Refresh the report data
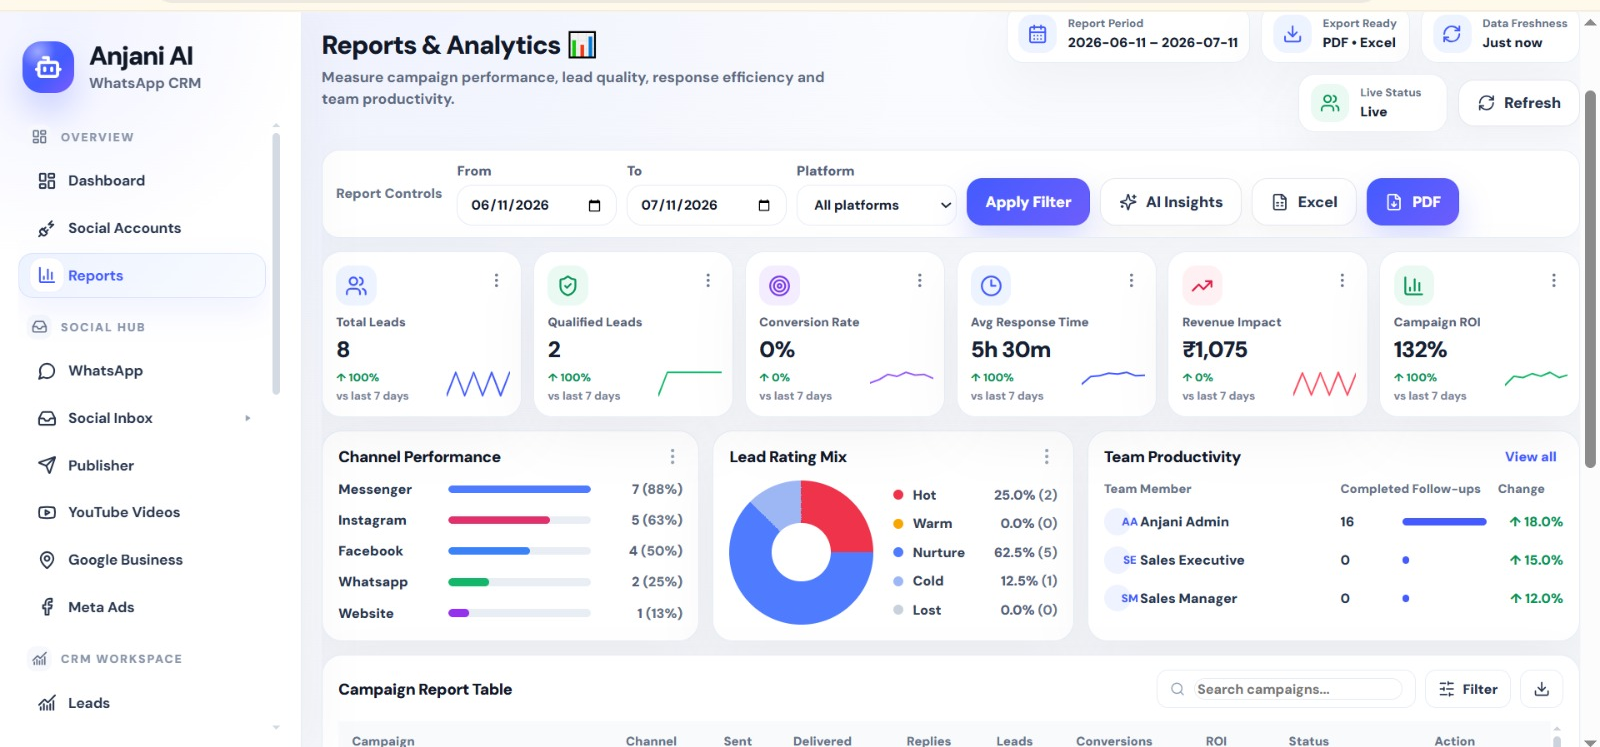1600x747 pixels. pos(1518,103)
